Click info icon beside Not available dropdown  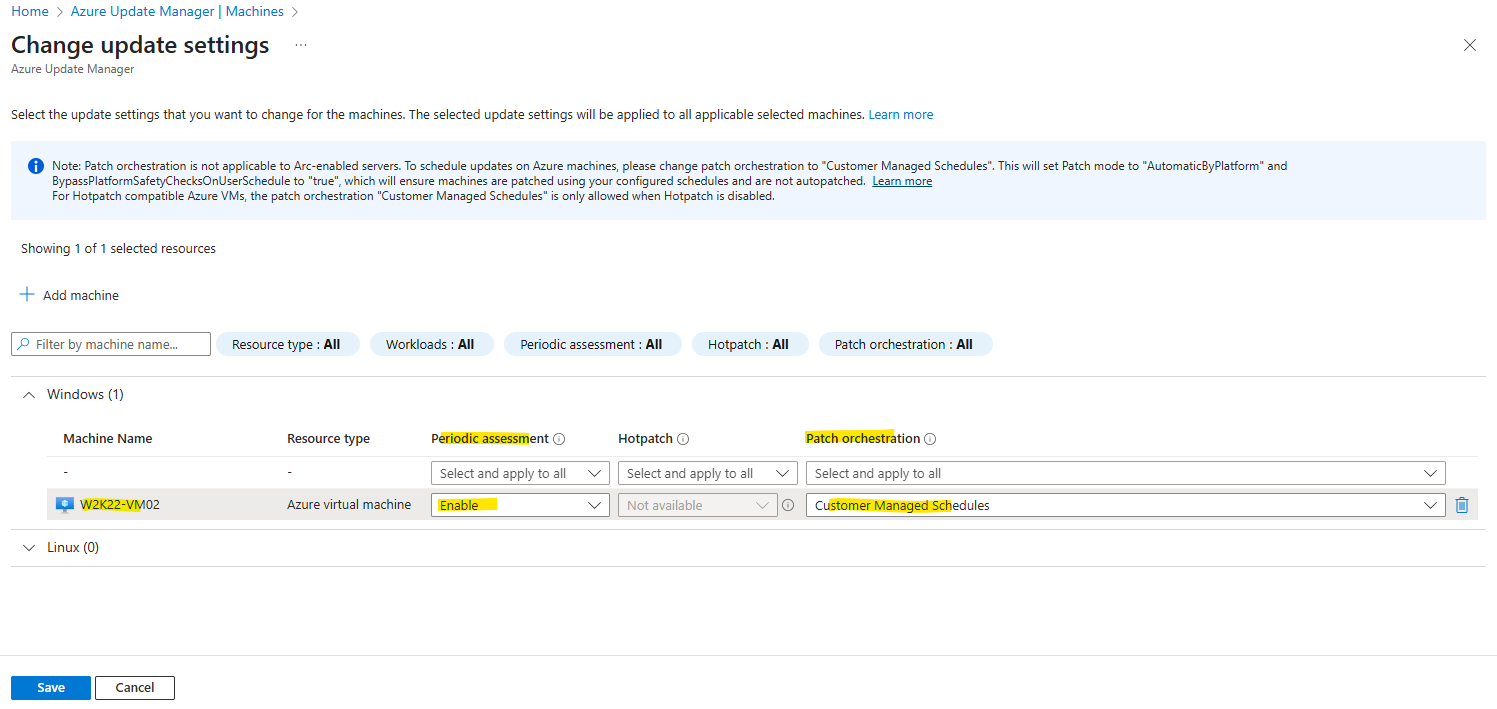click(x=788, y=505)
